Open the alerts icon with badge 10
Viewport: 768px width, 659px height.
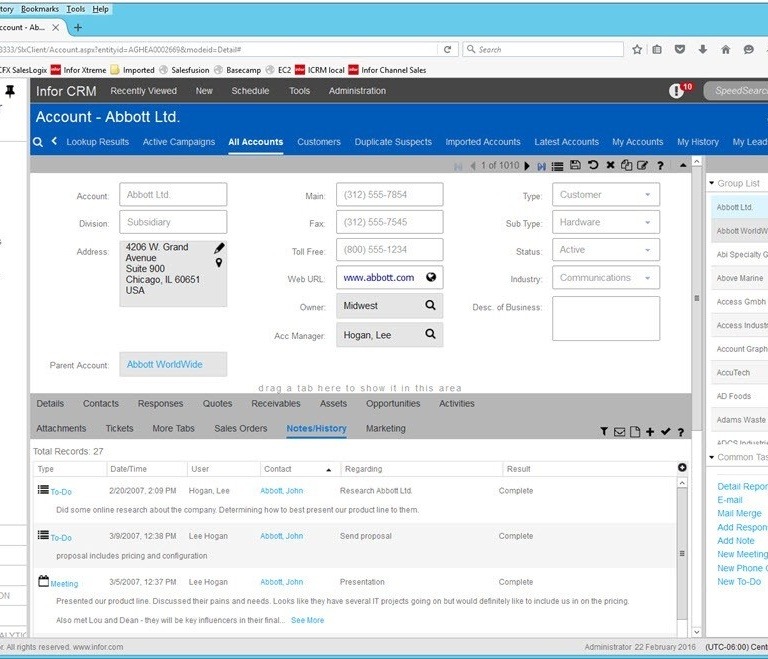pos(676,91)
